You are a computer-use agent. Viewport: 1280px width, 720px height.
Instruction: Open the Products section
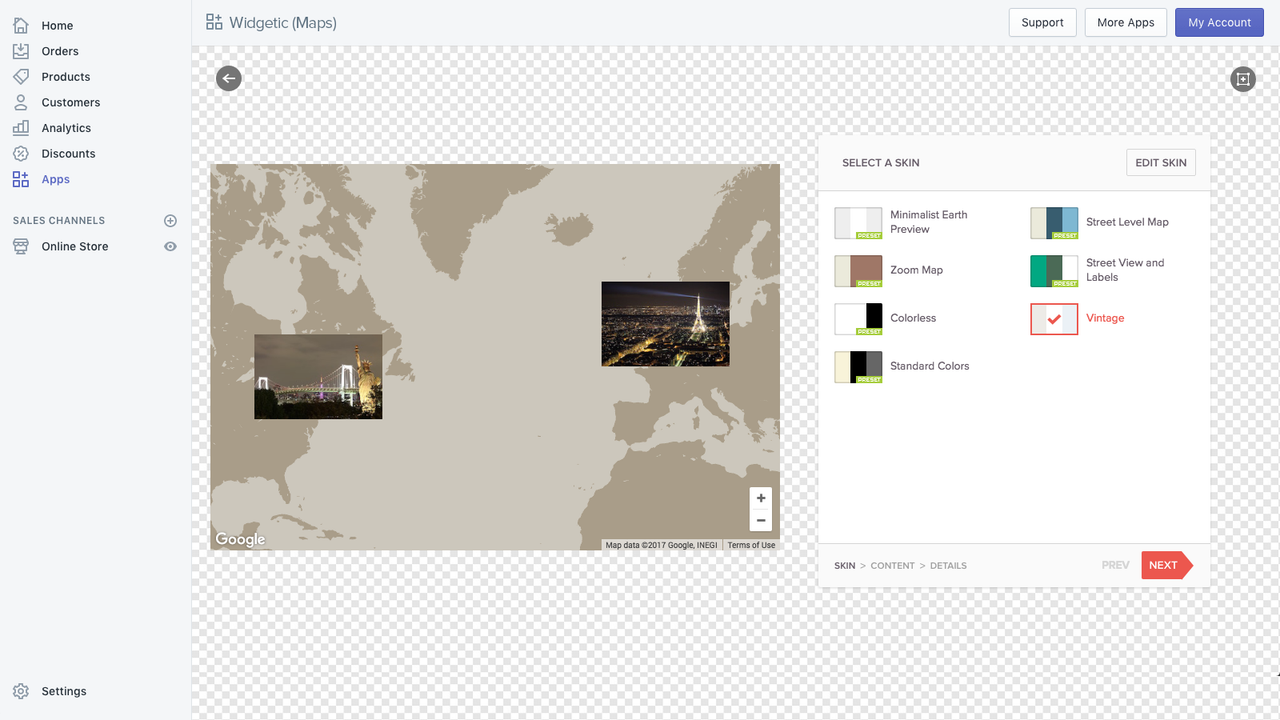click(x=22, y=76)
